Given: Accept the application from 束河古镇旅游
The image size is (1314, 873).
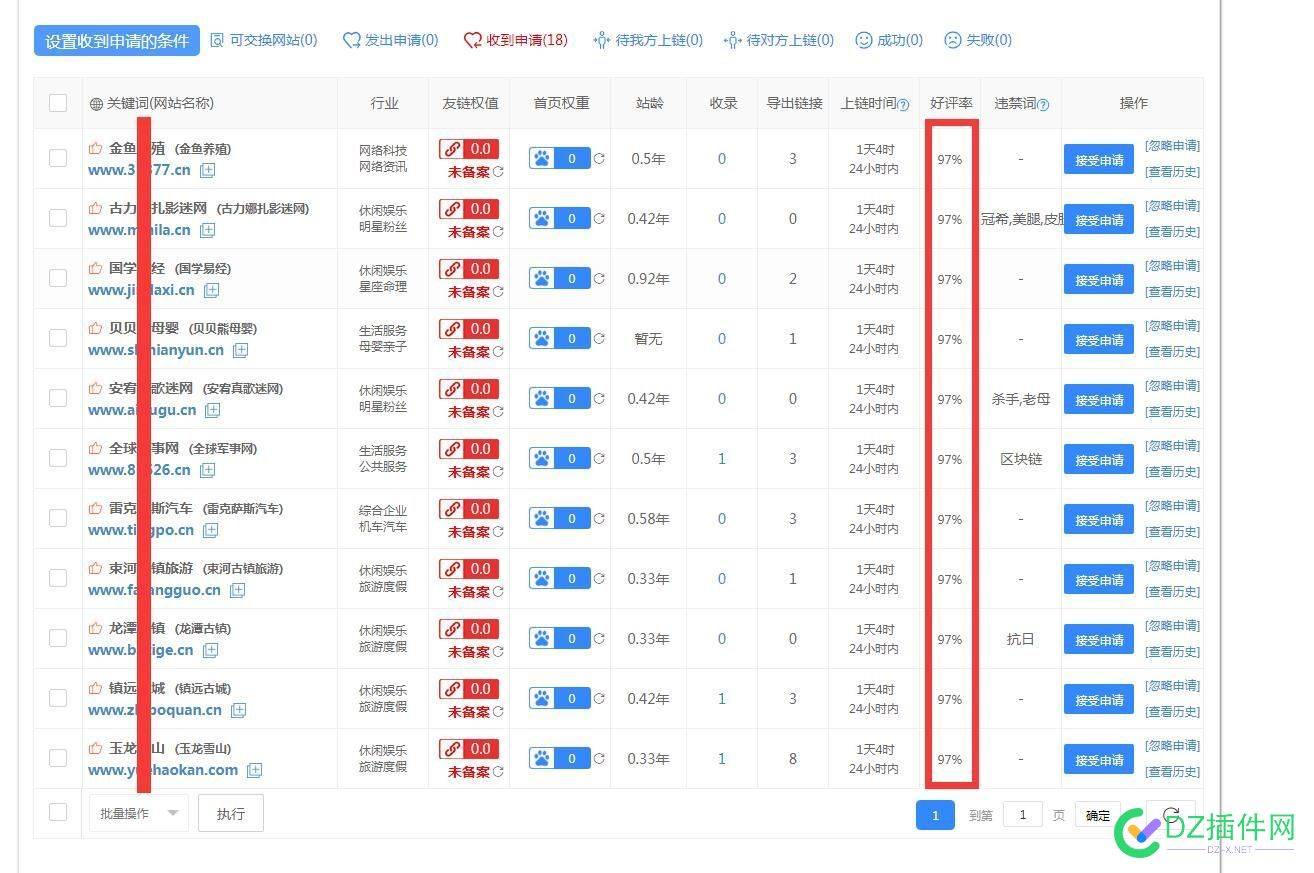Looking at the screenshot, I should pyautogui.click(x=1099, y=579).
